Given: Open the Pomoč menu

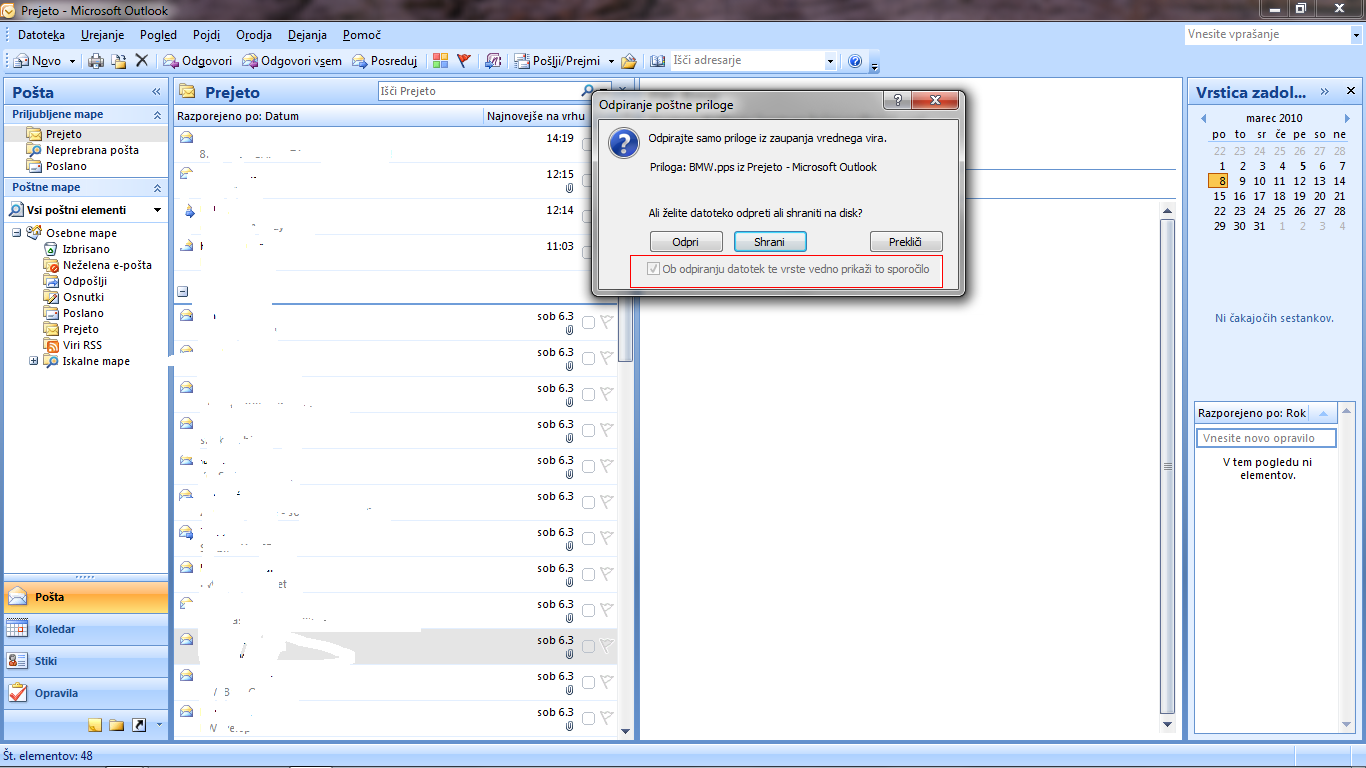Looking at the screenshot, I should pos(362,35).
